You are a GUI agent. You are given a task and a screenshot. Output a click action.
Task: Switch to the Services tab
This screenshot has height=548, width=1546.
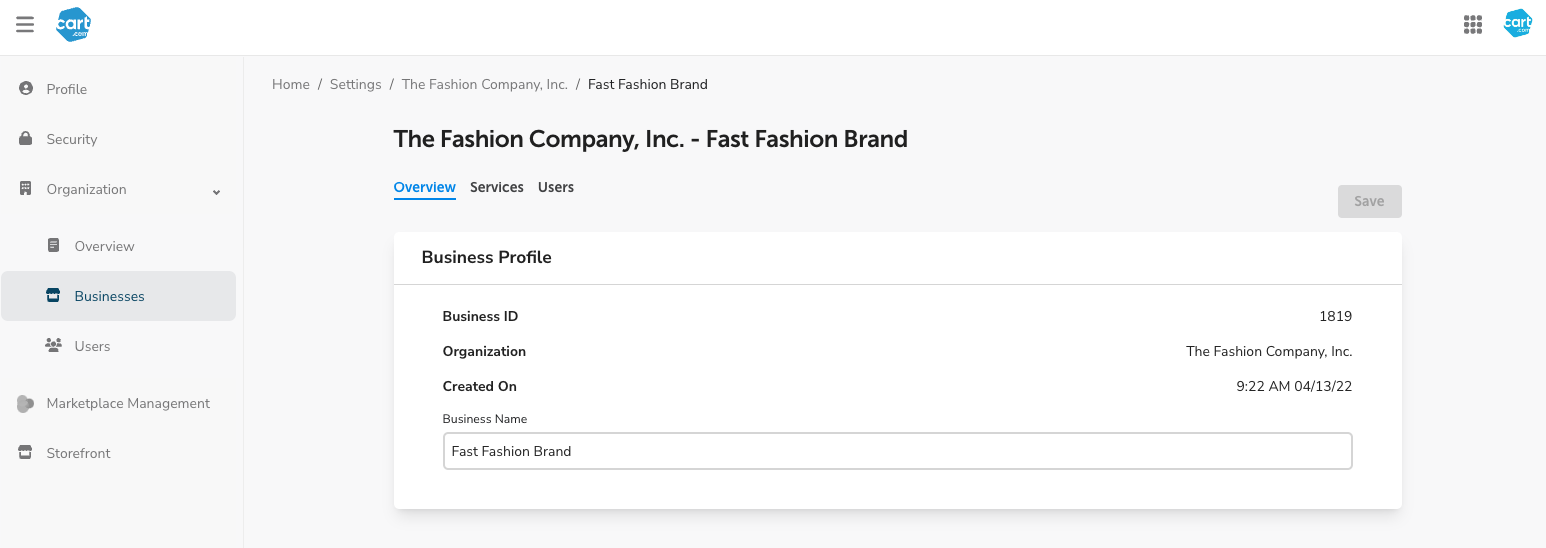tap(497, 187)
